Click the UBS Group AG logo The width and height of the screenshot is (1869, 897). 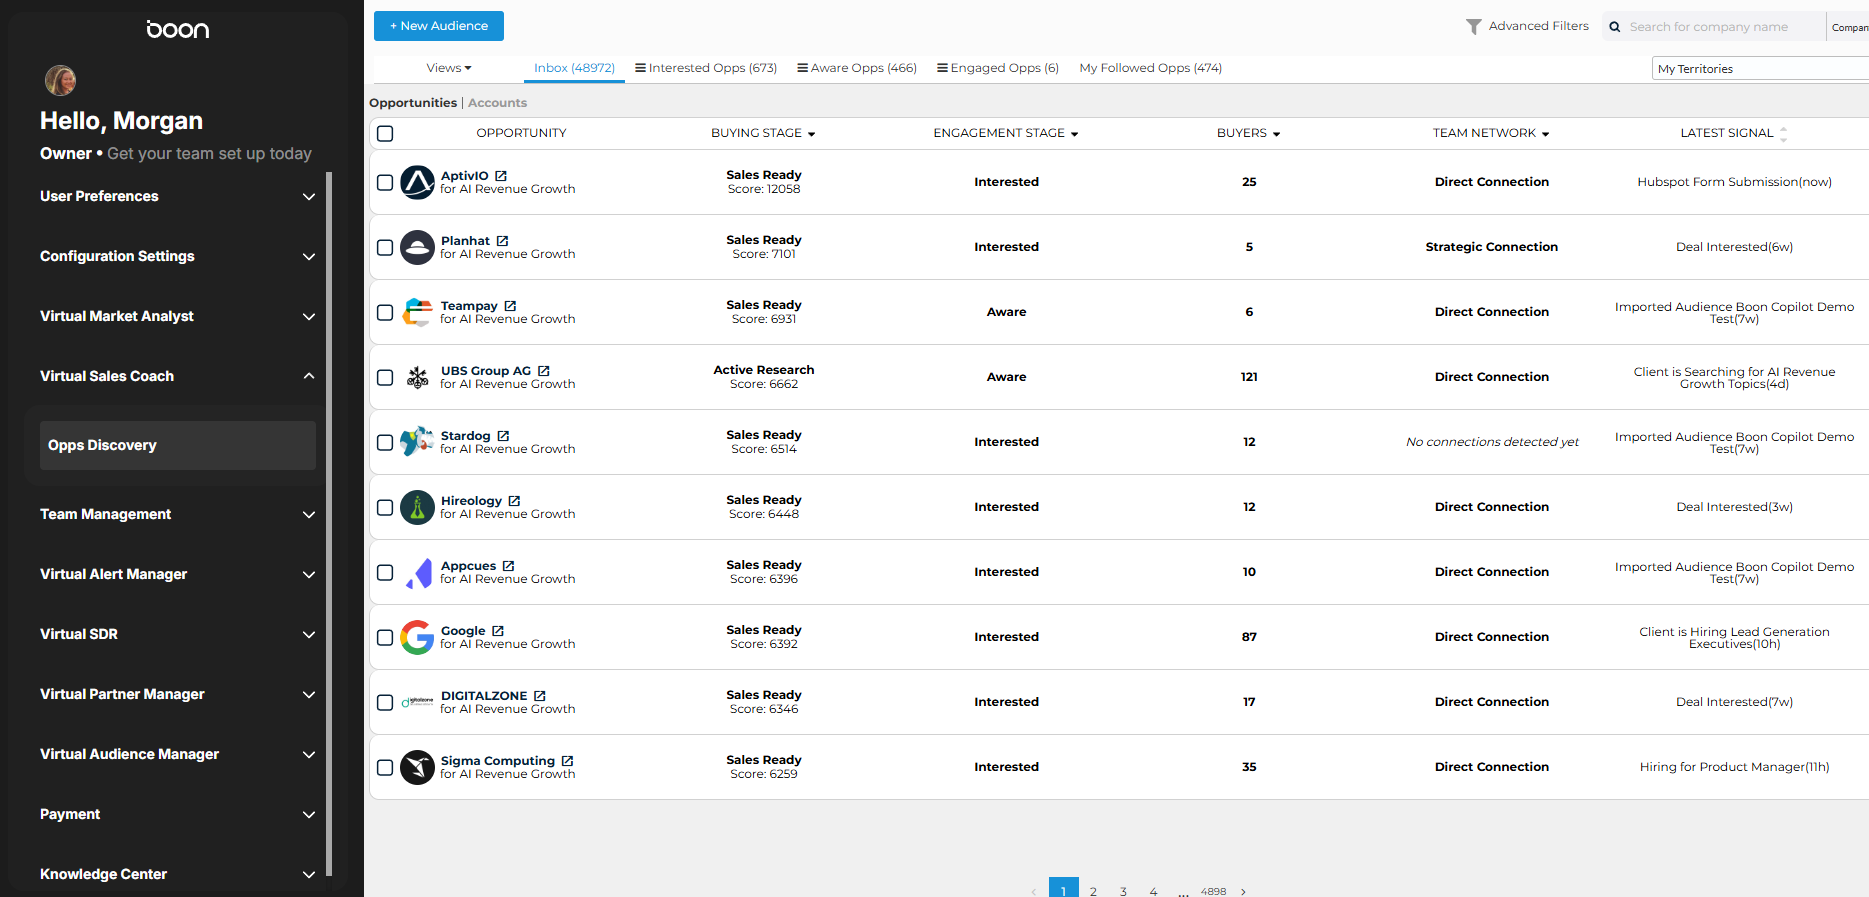tap(417, 377)
